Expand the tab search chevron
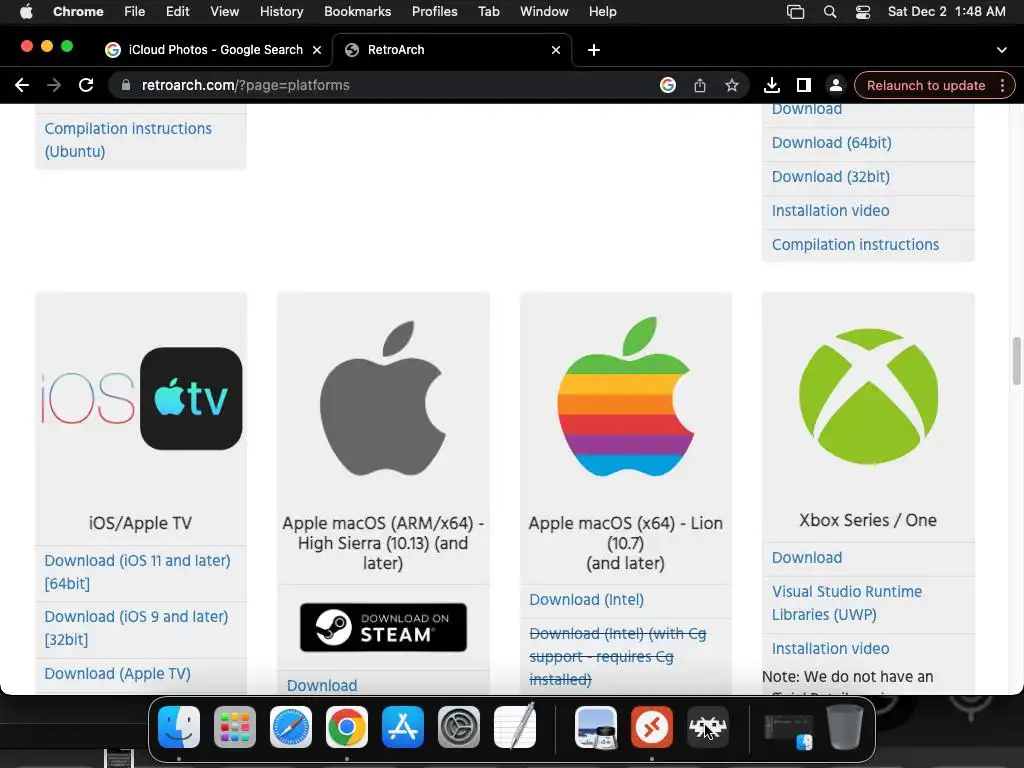This screenshot has width=1024, height=768. coord(1002,50)
